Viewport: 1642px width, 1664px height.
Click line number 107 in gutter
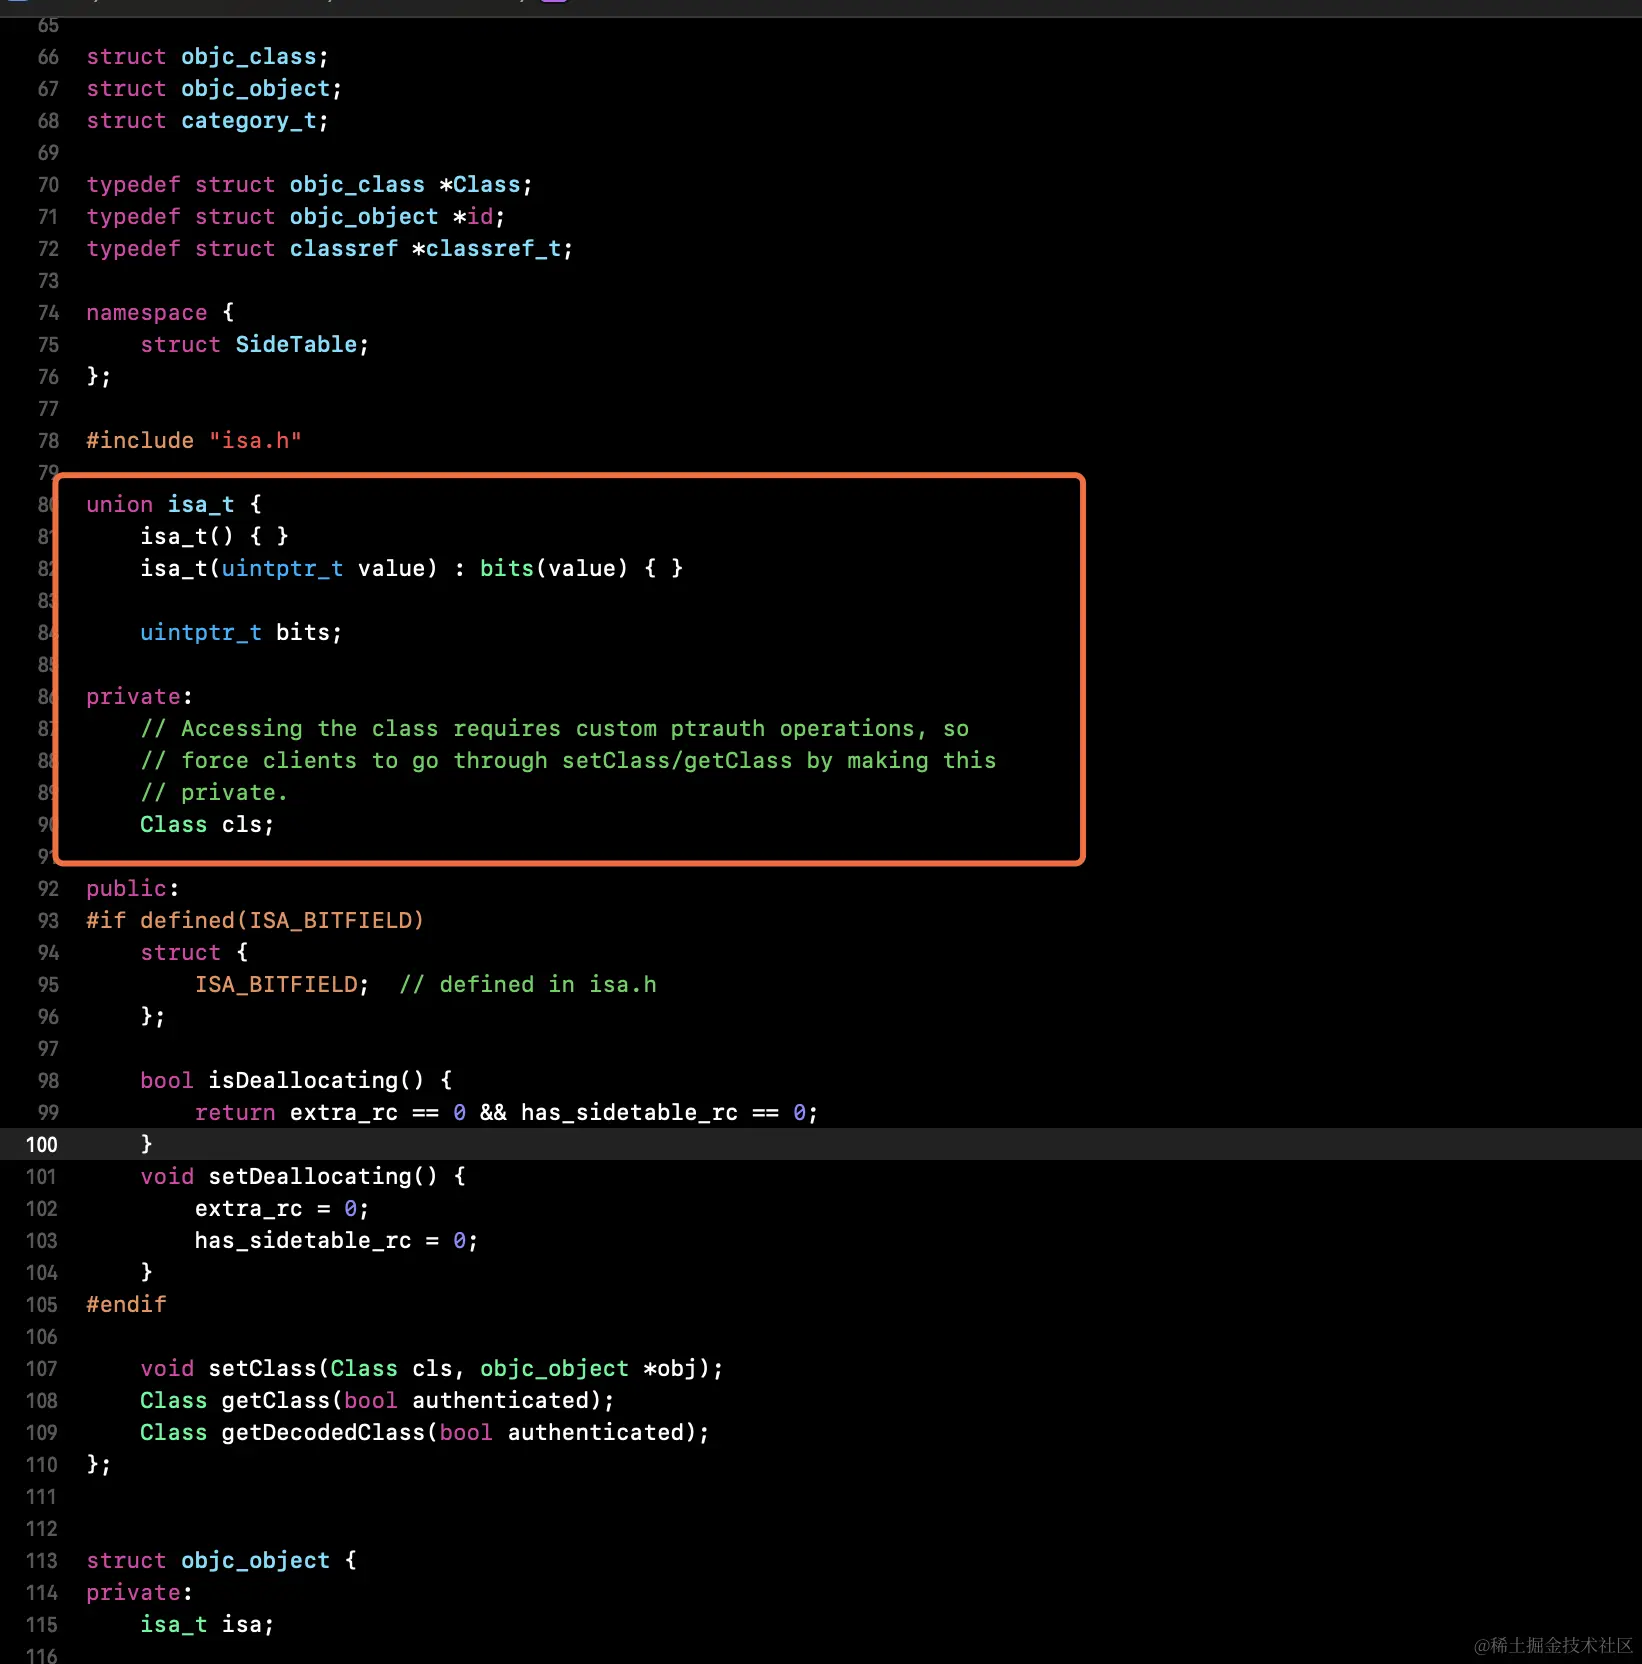pyautogui.click(x=41, y=1369)
